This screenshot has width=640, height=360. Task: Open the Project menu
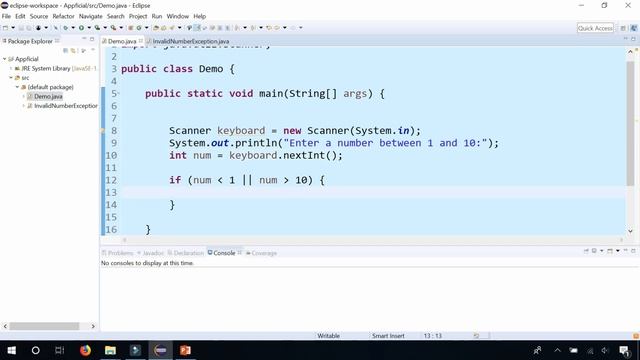pyautogui.click(x=138, y=16)
